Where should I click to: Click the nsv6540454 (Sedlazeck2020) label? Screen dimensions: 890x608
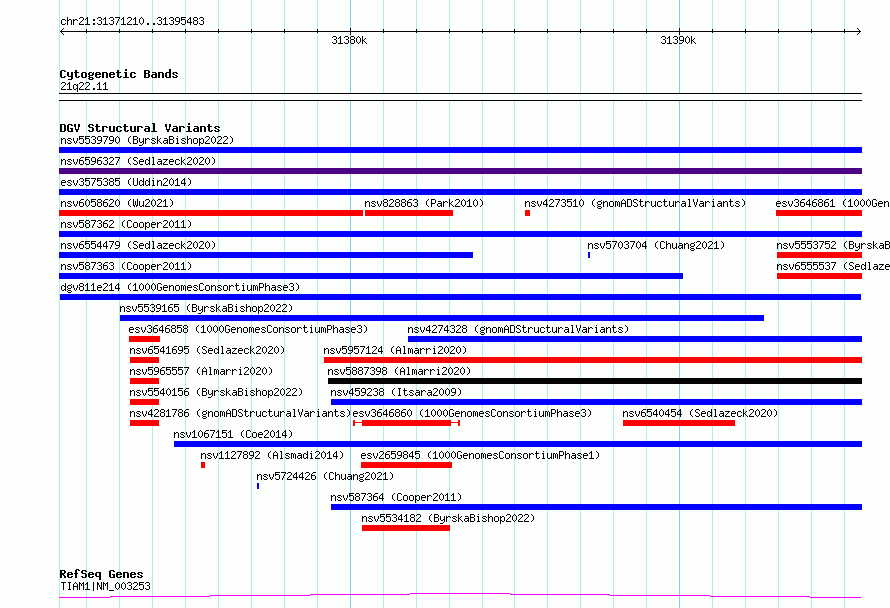pyautogui.click(x=700, y=413)
